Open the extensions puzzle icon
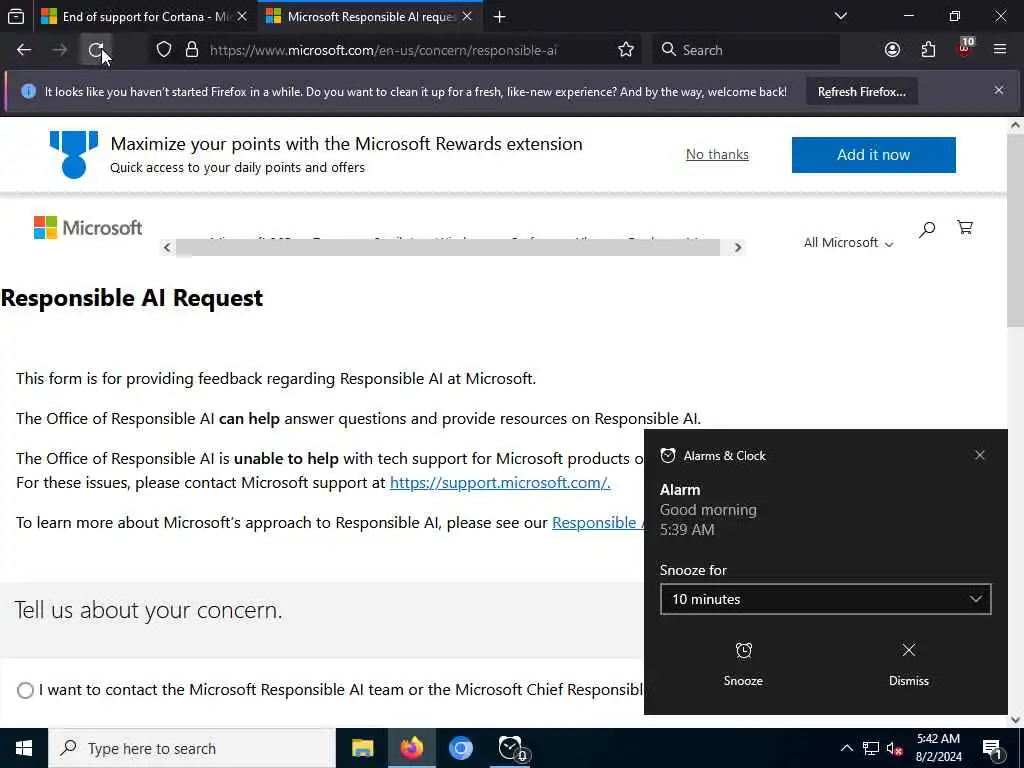 tap(928, 50)
